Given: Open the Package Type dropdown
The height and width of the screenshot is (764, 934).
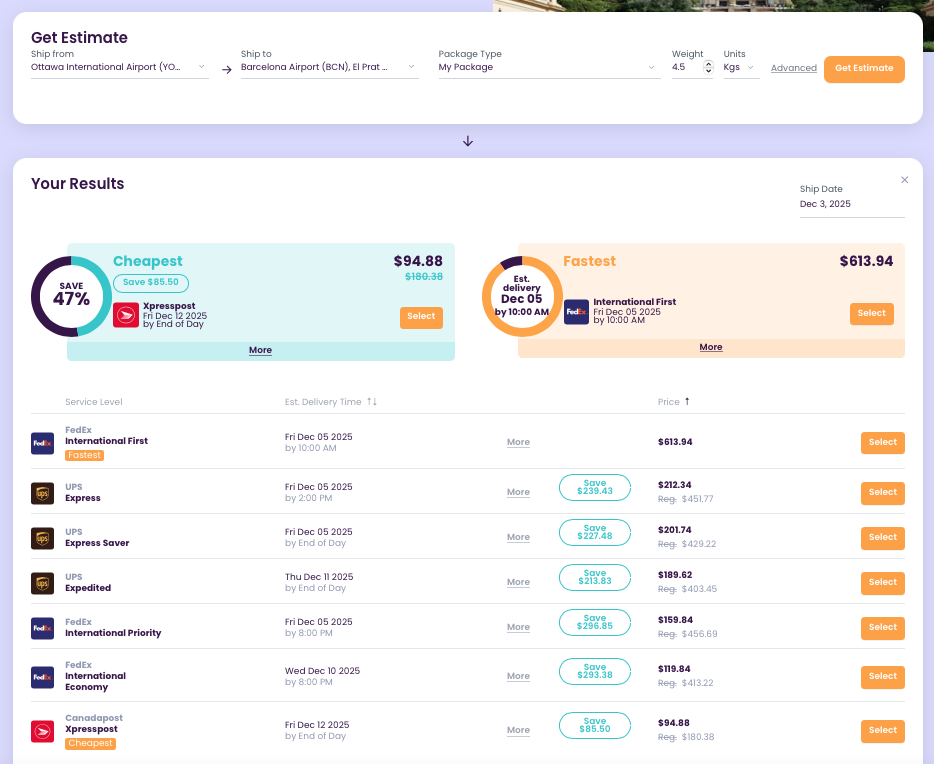Looking at the screenshot, I should pyautogui.click(x=547, y=67).
